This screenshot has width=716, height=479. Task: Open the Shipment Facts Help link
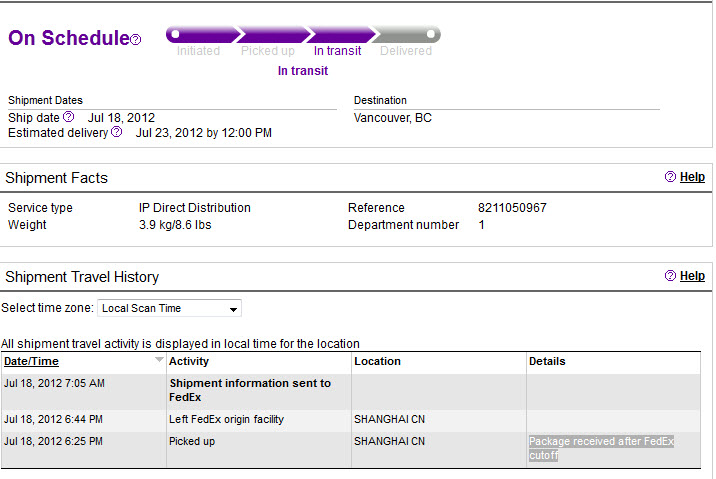692,177
